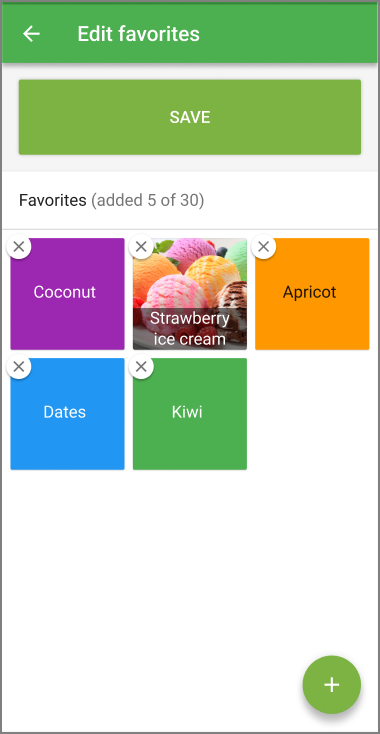Screen dimensions: 380x734
Task: Delete the Apricot favorite via X icon
Action: coord(263,246)
